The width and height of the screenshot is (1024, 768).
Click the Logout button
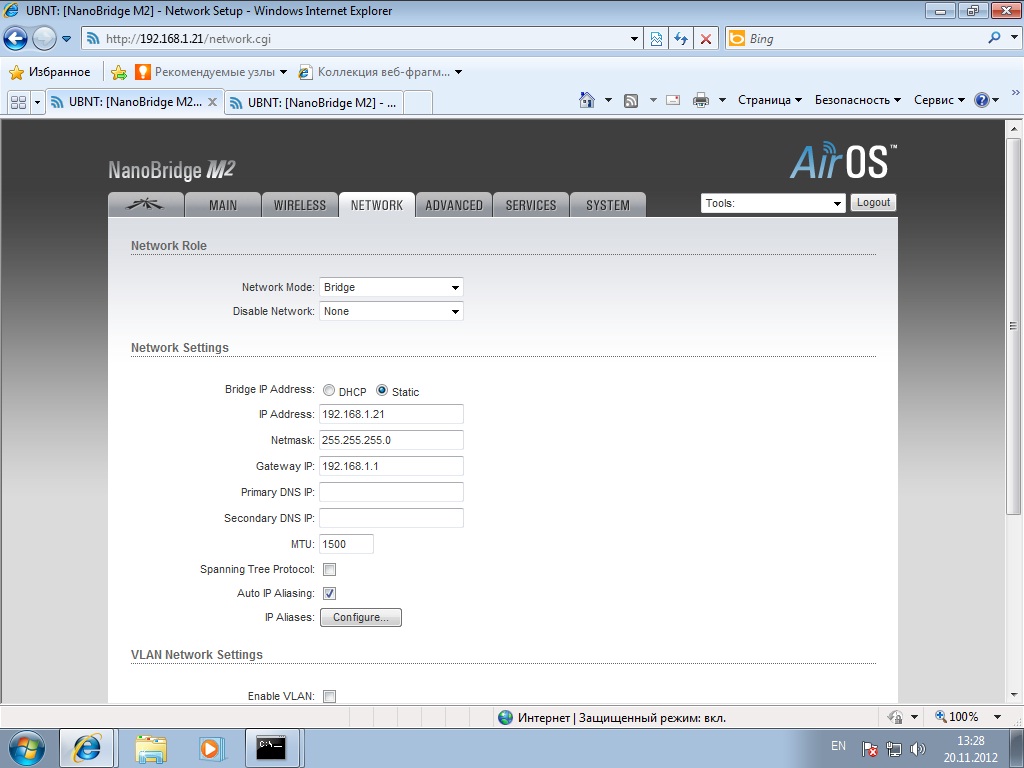(x=873, y=202)
